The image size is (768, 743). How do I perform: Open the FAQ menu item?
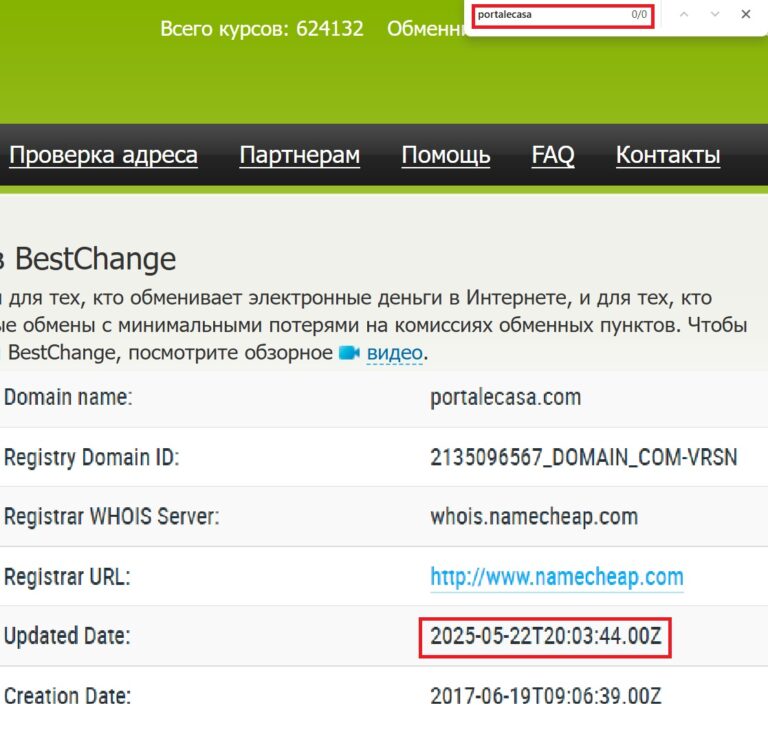(x=552, y=155)
